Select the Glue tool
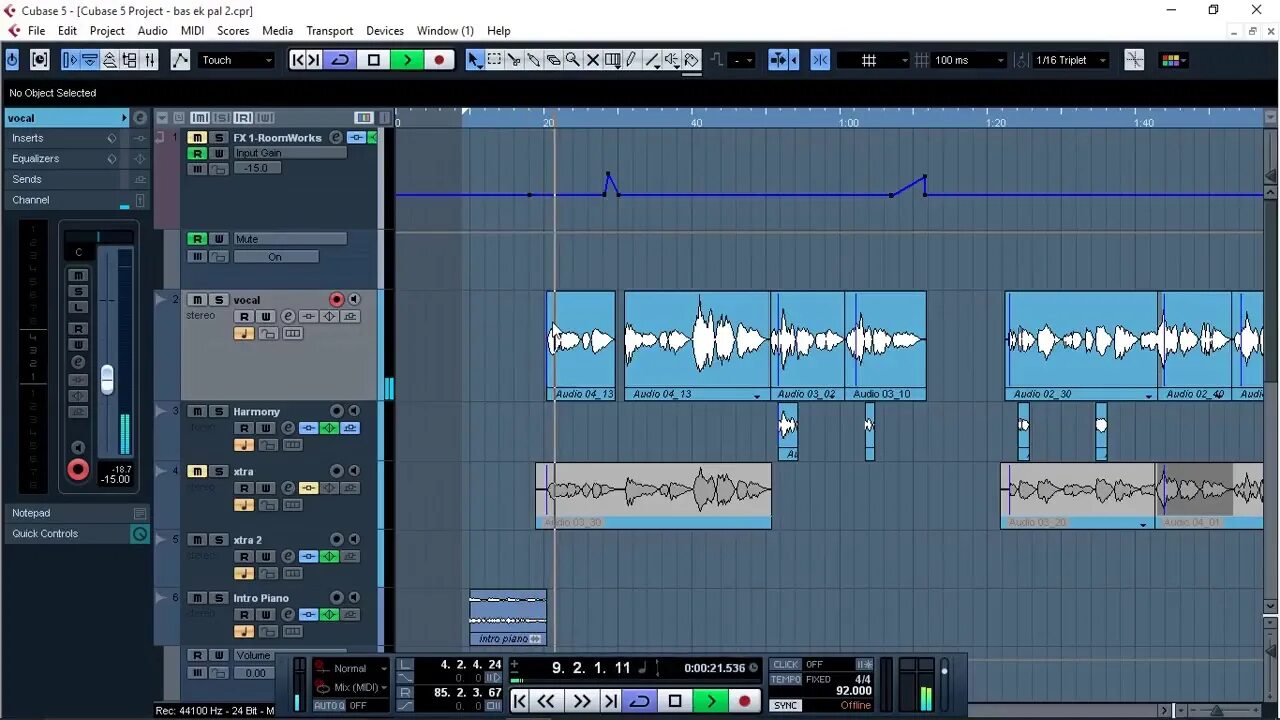 click(534, 60)
